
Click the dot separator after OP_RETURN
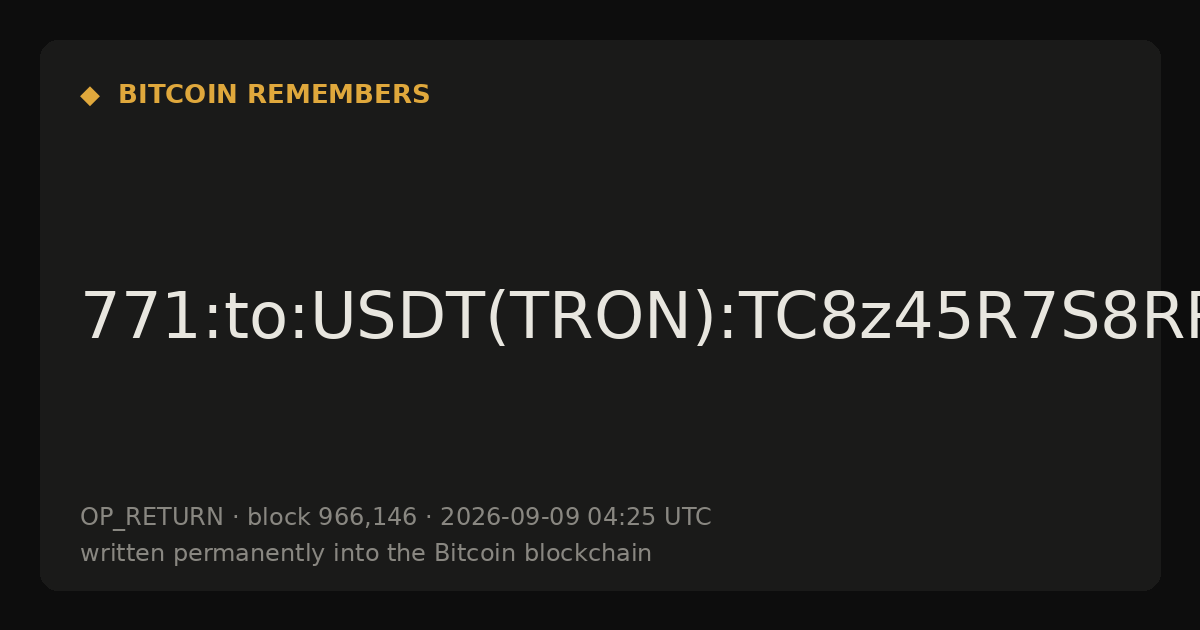(235, 518)
